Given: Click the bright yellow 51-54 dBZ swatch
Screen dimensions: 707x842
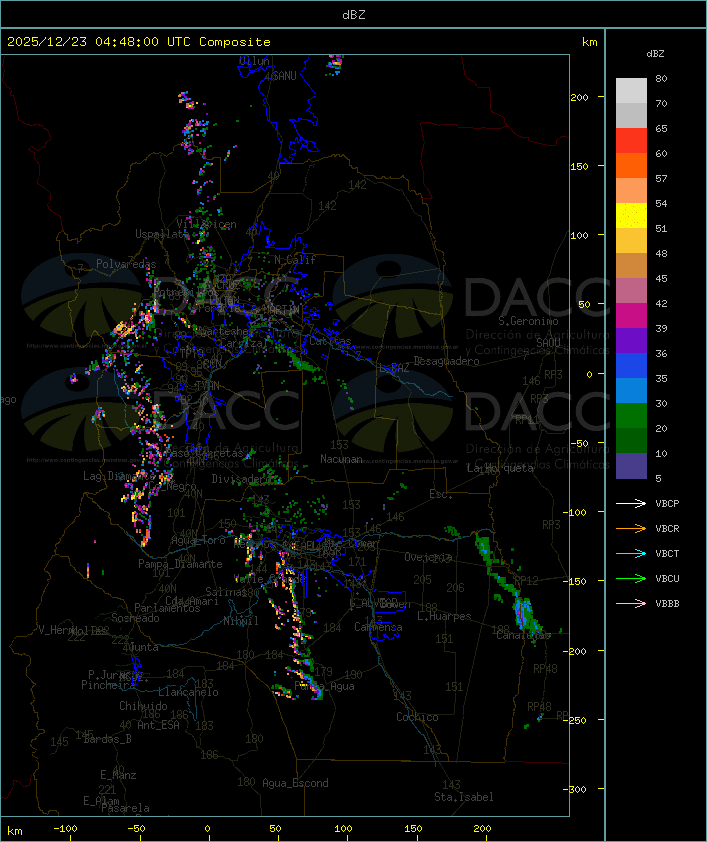Looking at the screenshot, I should click(x=631, y=216).
